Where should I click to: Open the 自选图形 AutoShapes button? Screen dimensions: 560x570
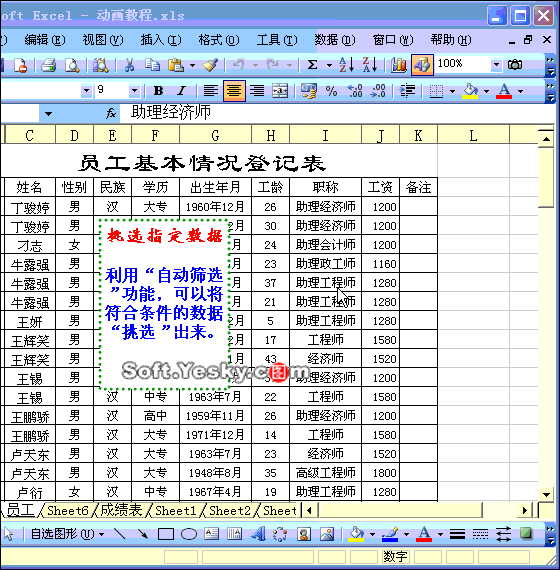pyautogui.click(x=67, y=534)
